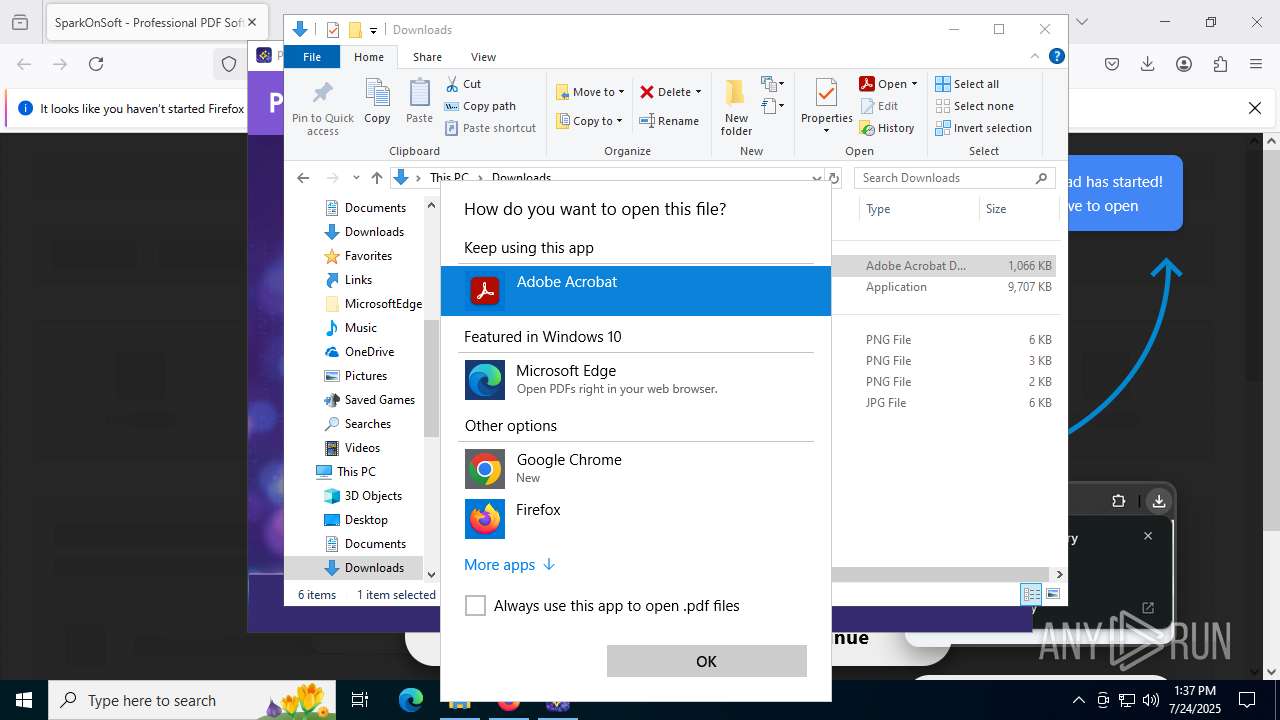The height and width of the screenshot is (720, 1280).
Task: Sort by the Type column header
Action: tap(918, 209)
